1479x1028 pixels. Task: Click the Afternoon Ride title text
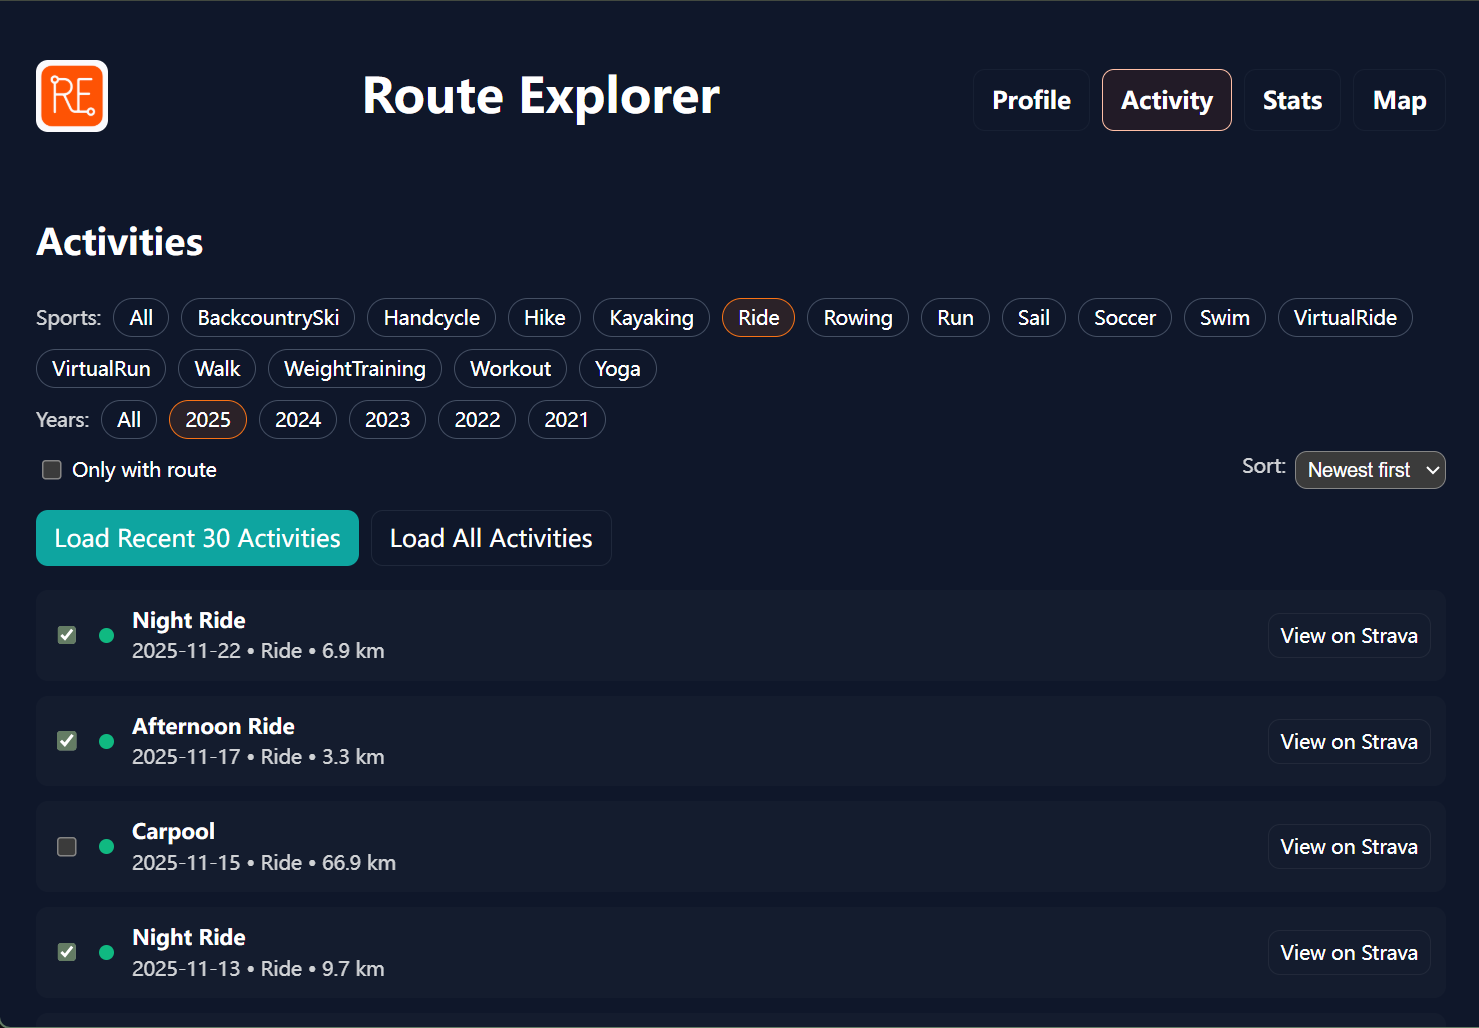213,727
